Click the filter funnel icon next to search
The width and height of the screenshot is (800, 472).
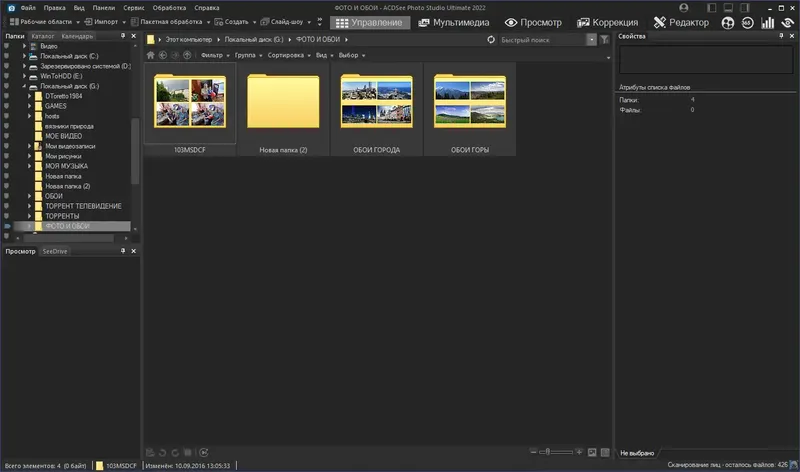pos(605,39)
